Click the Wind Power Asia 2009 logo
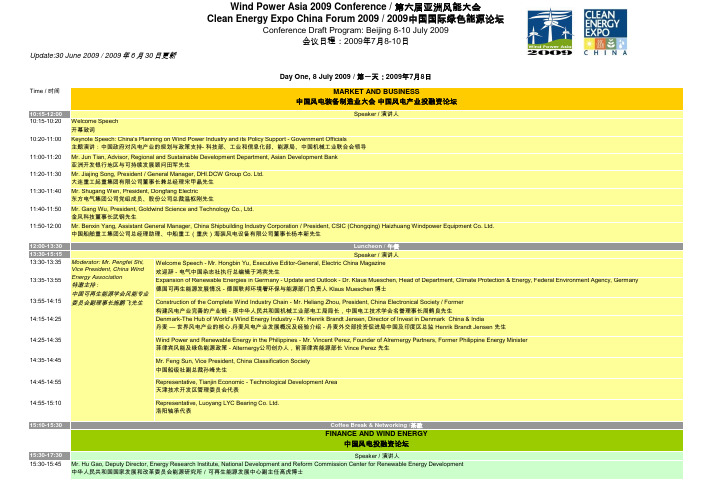711x503 pixels. 550,32
